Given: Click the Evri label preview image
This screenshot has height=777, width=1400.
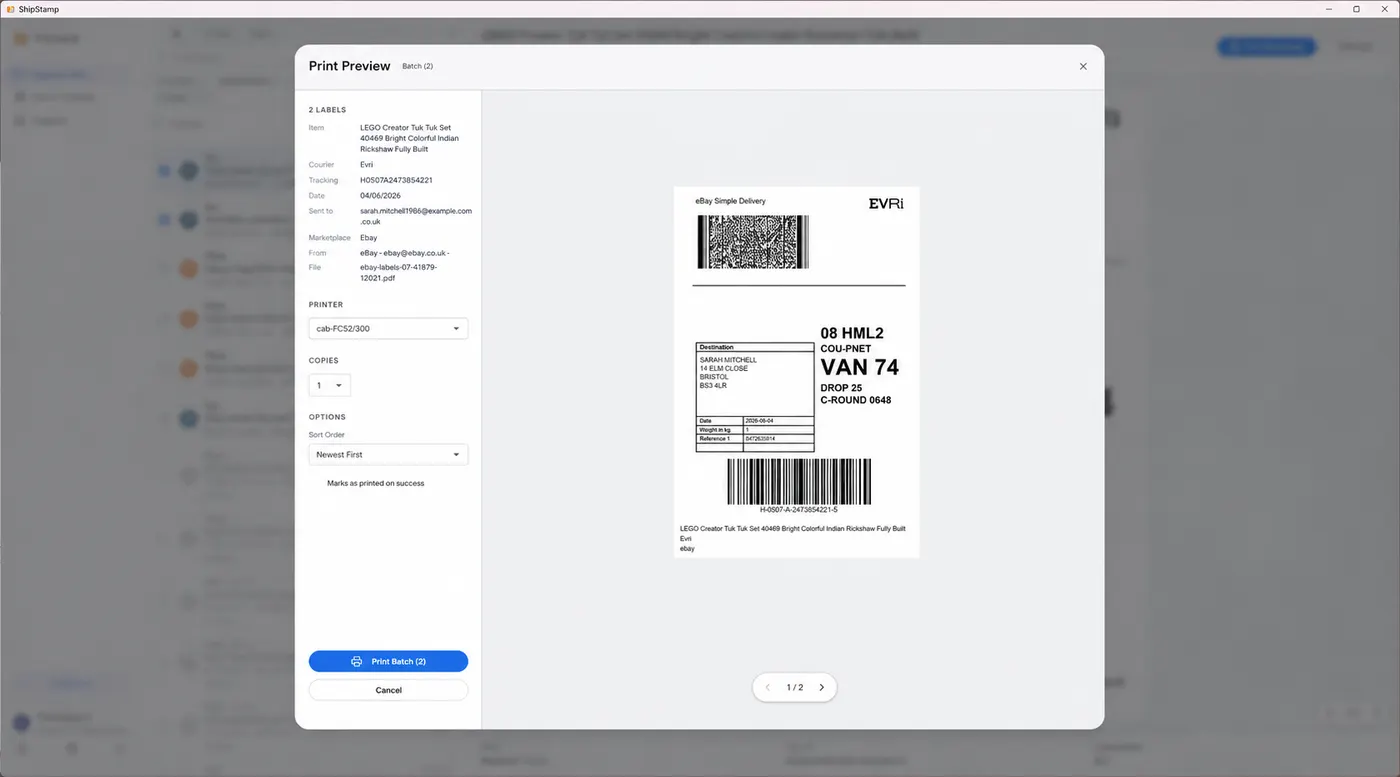Looking at the screenshot, I should 796,372.
